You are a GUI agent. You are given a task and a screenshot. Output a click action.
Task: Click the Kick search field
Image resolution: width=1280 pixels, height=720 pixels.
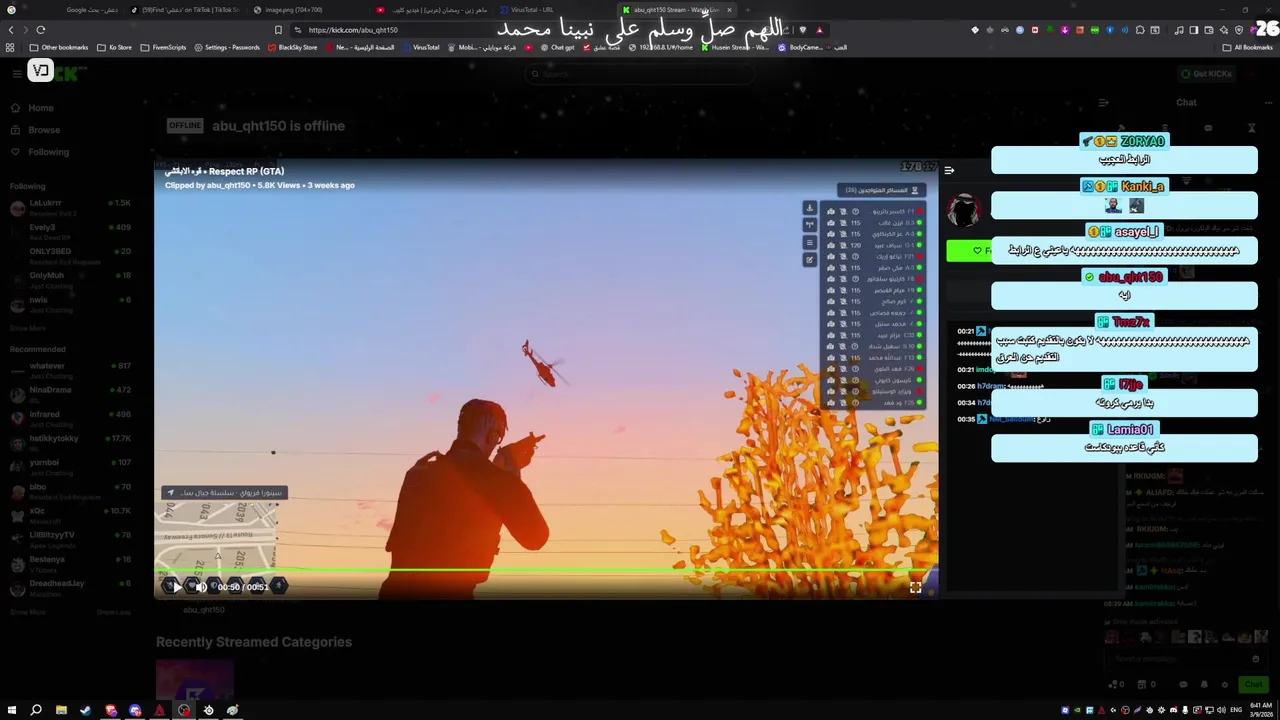(x=640, y=73)
